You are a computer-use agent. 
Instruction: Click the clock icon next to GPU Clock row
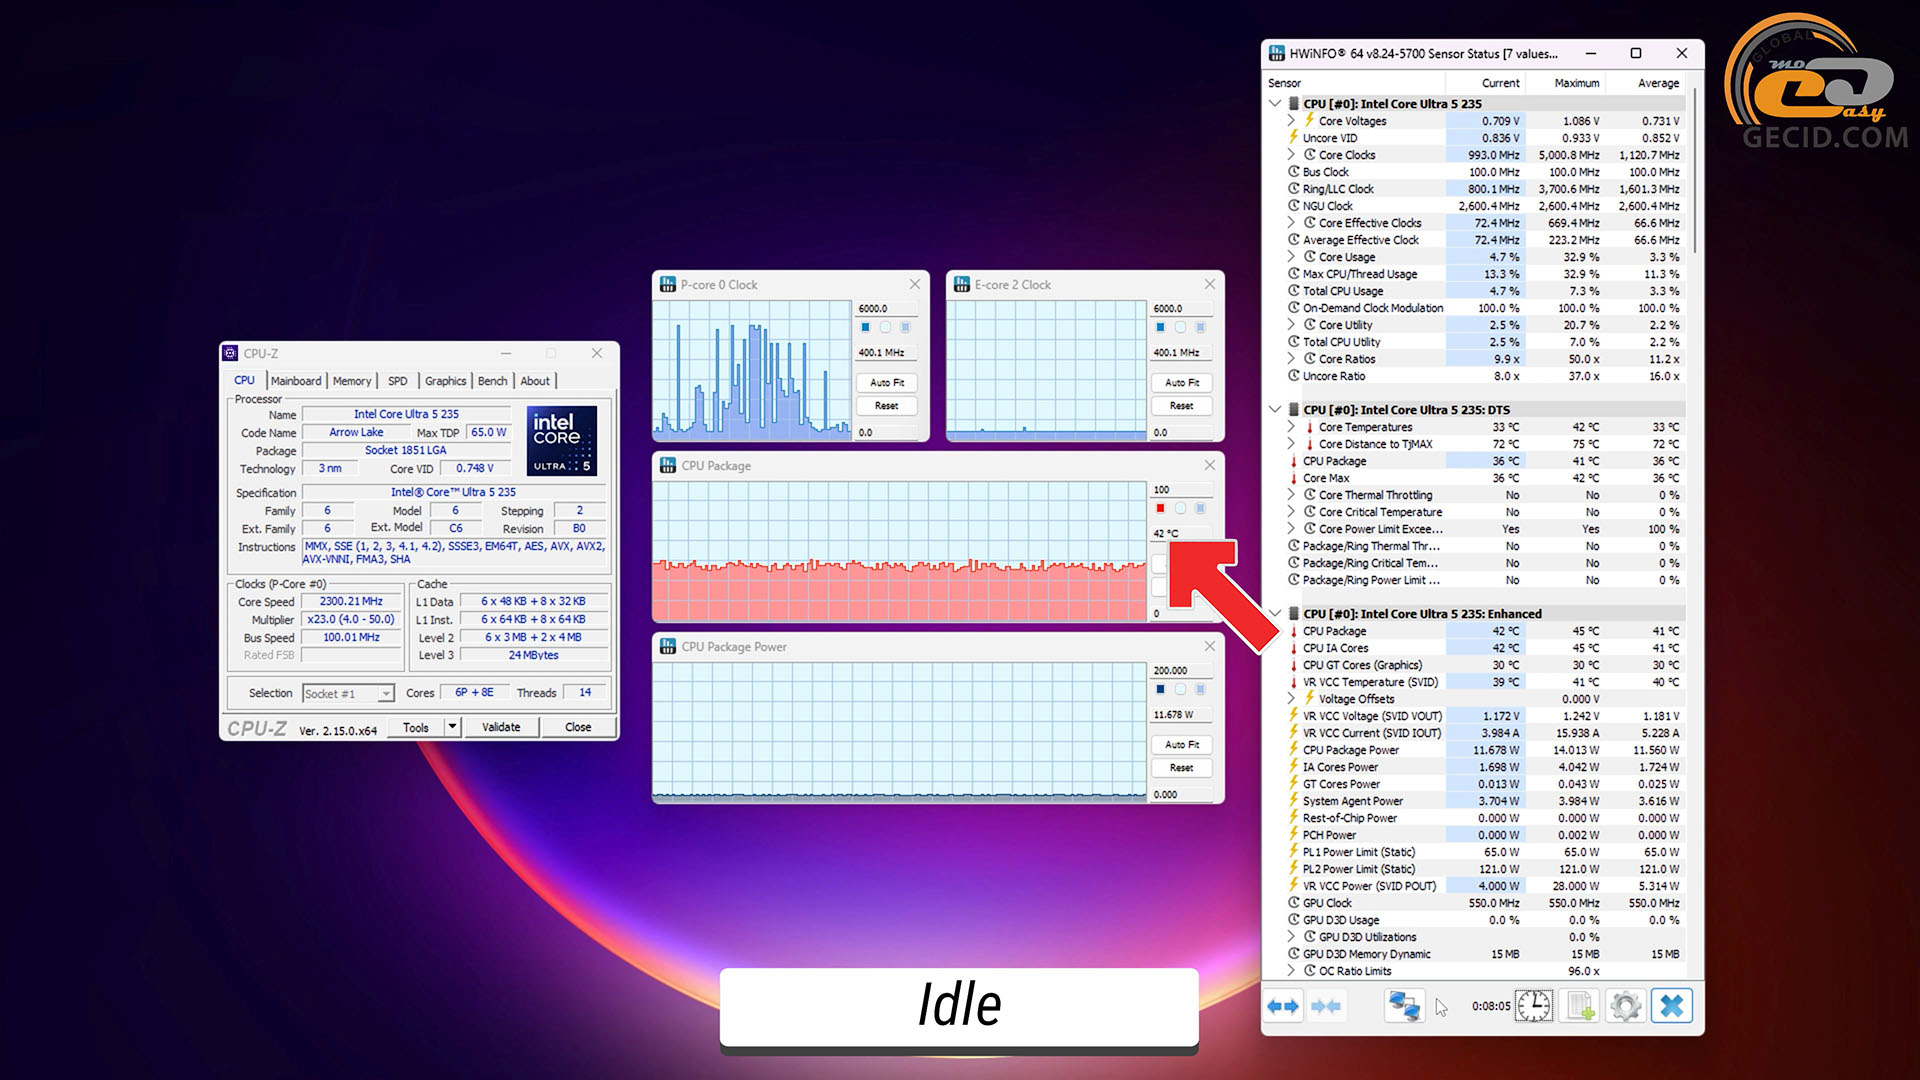click(x=1294, y=903)
